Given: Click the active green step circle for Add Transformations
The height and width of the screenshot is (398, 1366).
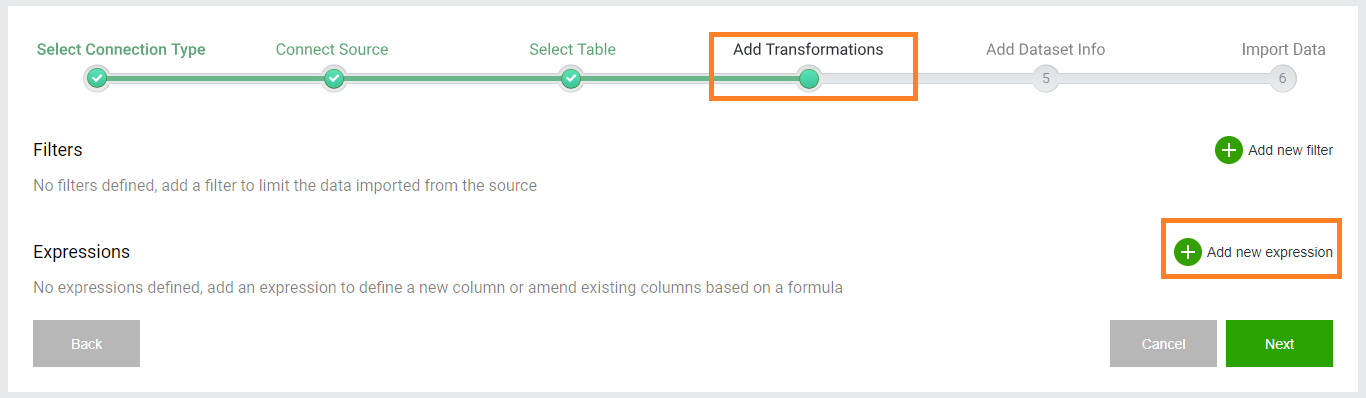Looking at the screenshot, I should pyautogui.click(x=809, y=78).
